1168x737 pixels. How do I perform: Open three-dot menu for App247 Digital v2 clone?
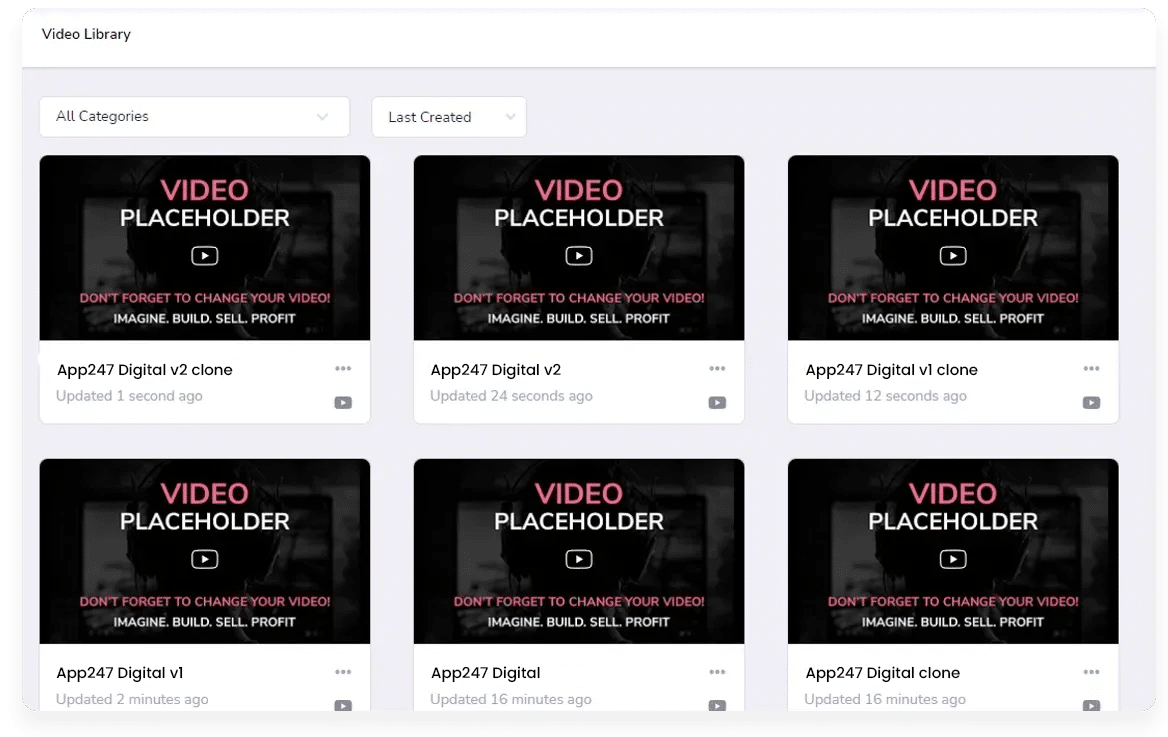[343, 369]
